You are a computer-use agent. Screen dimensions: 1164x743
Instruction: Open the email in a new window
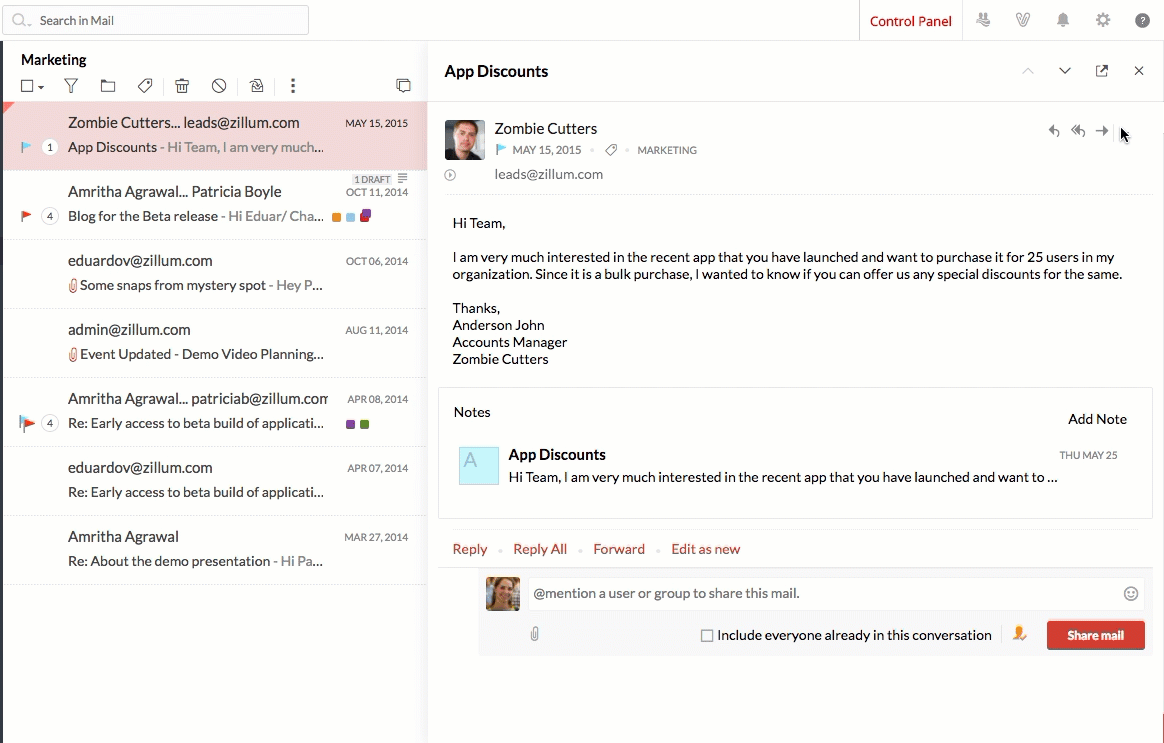(1102, 71)
